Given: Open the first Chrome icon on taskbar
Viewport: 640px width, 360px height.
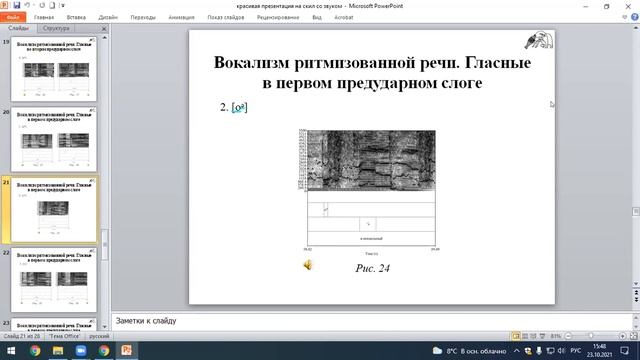Looking at the screenshot, I should pyautogui.click(x=35, y=351).
